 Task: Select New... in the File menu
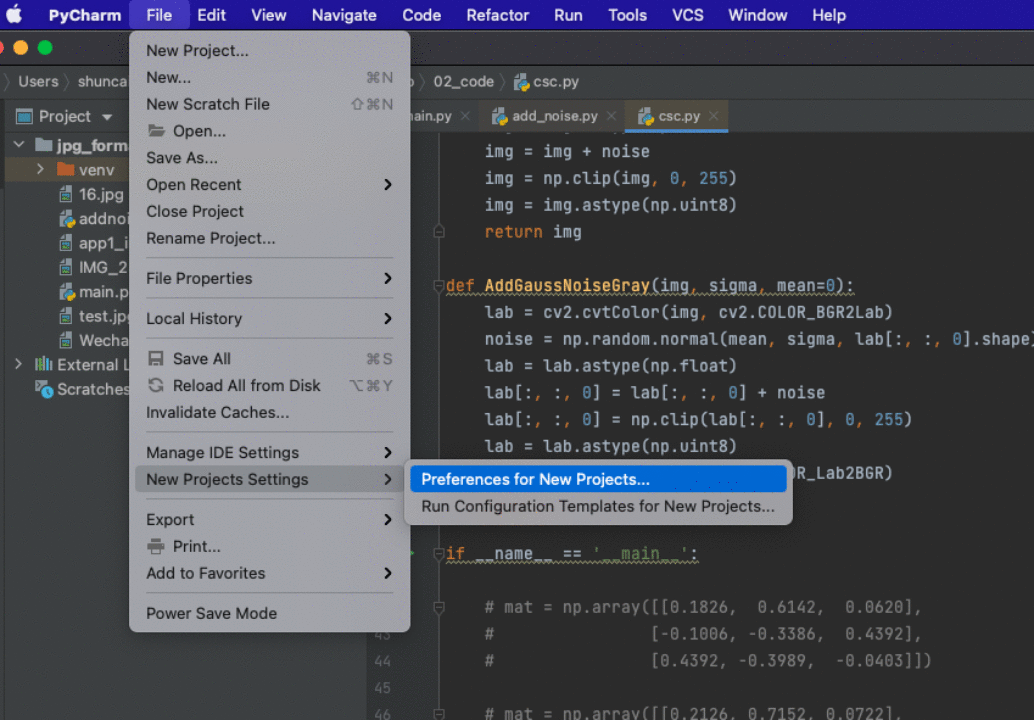[x=269, y=78]
